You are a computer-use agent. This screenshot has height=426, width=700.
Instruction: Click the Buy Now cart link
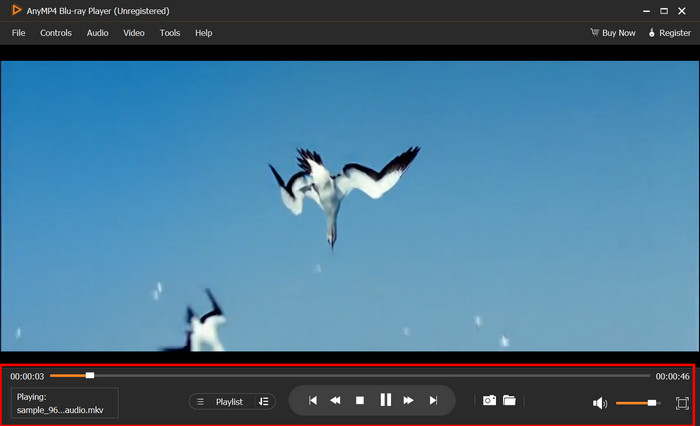point(613,33)
